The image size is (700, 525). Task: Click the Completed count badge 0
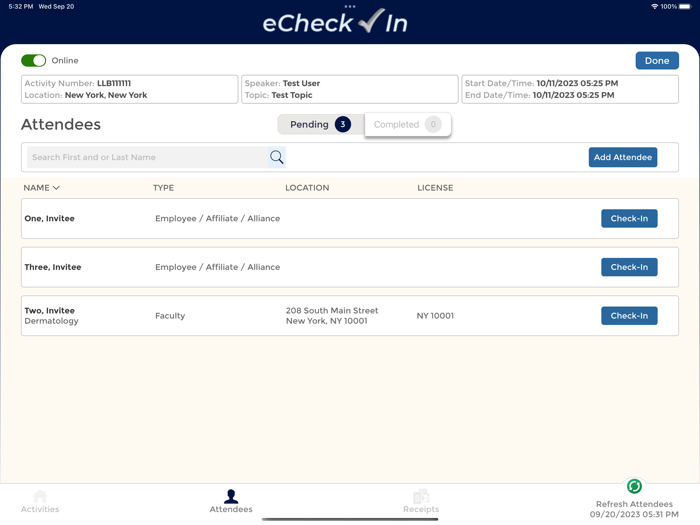[433, 124]
